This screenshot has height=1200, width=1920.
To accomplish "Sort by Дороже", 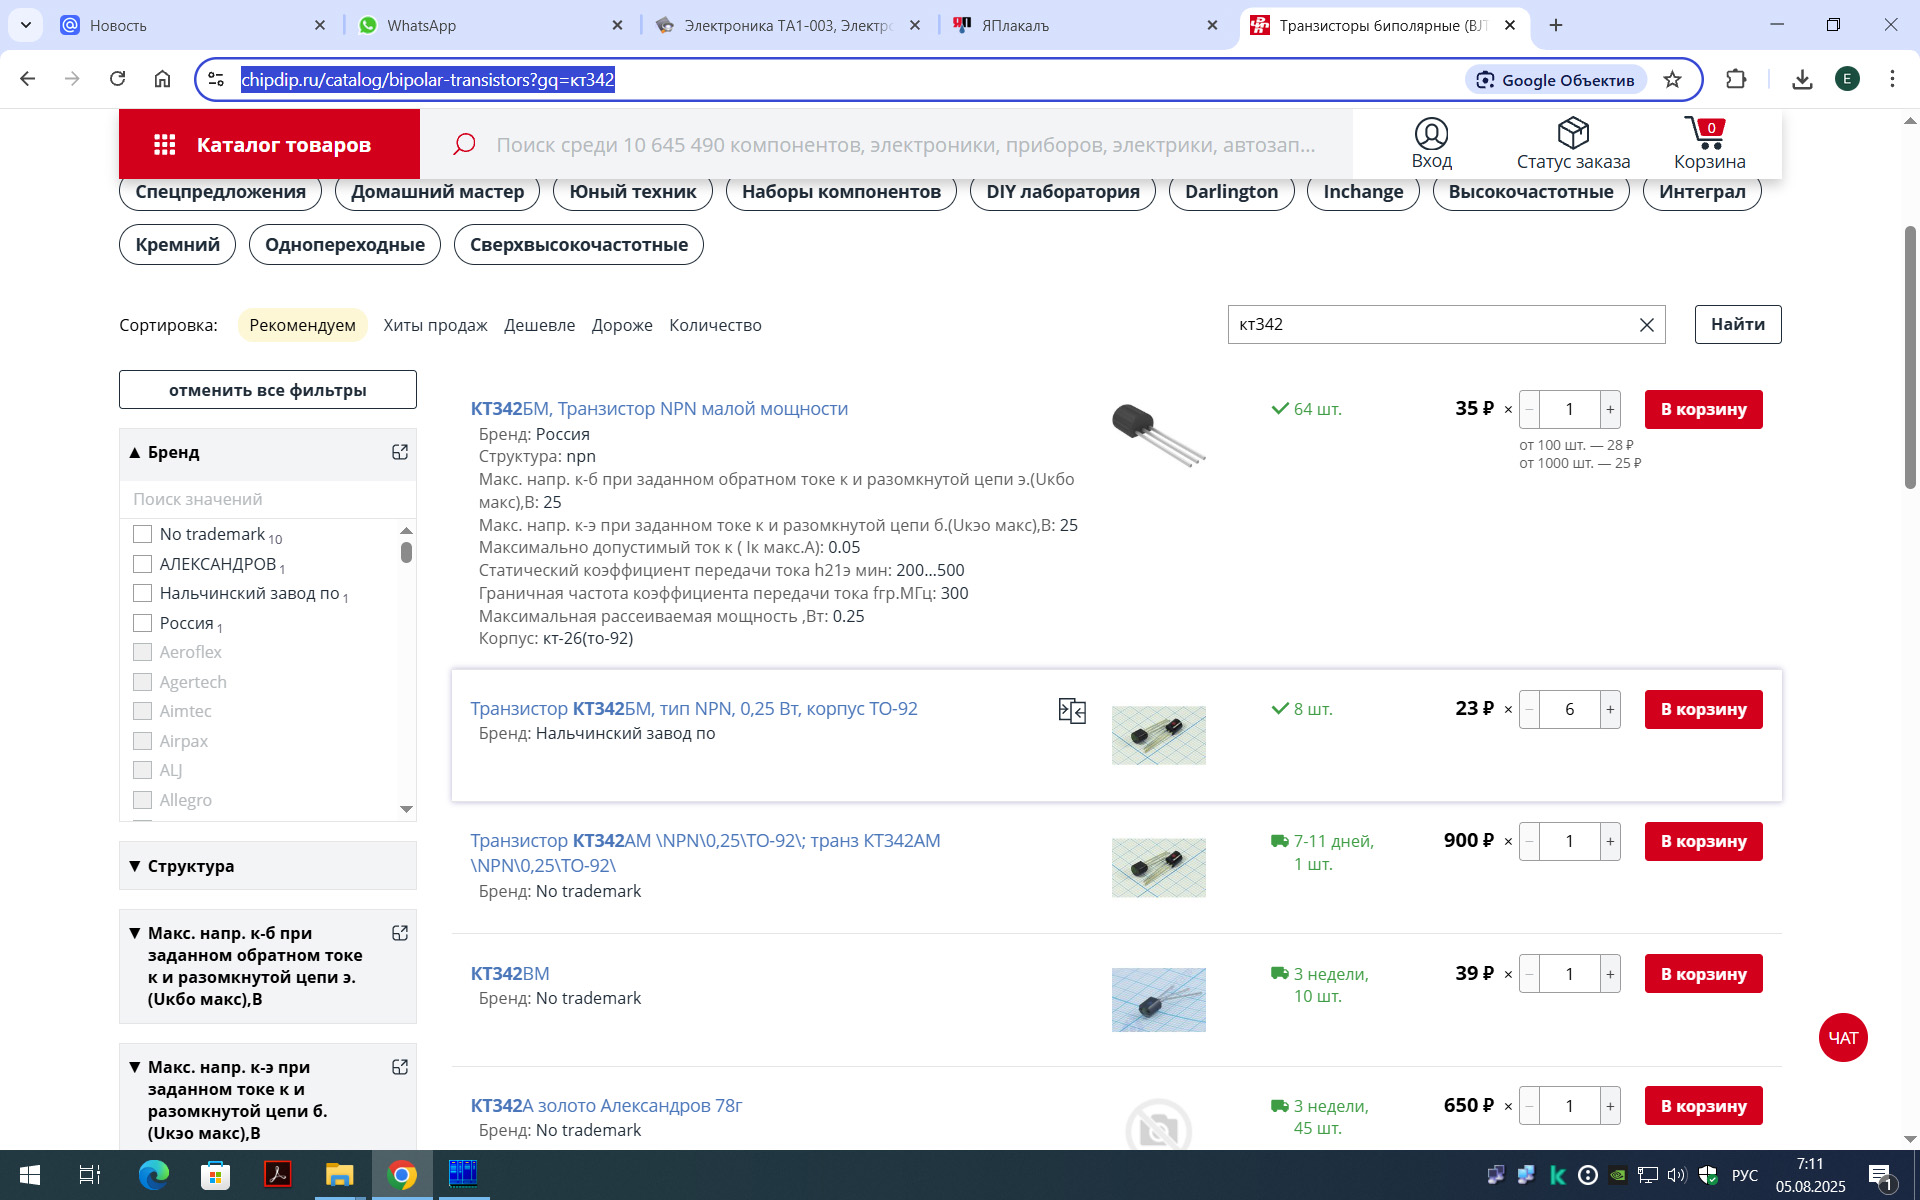I will pos(622,325).
